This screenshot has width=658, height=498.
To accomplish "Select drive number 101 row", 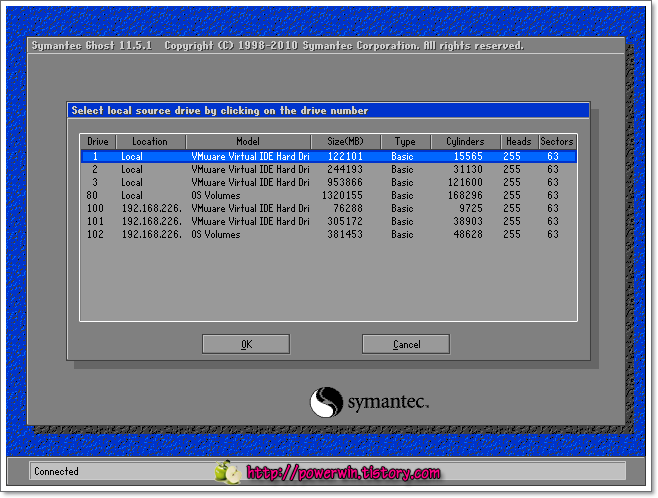I will tap(329, 222).
